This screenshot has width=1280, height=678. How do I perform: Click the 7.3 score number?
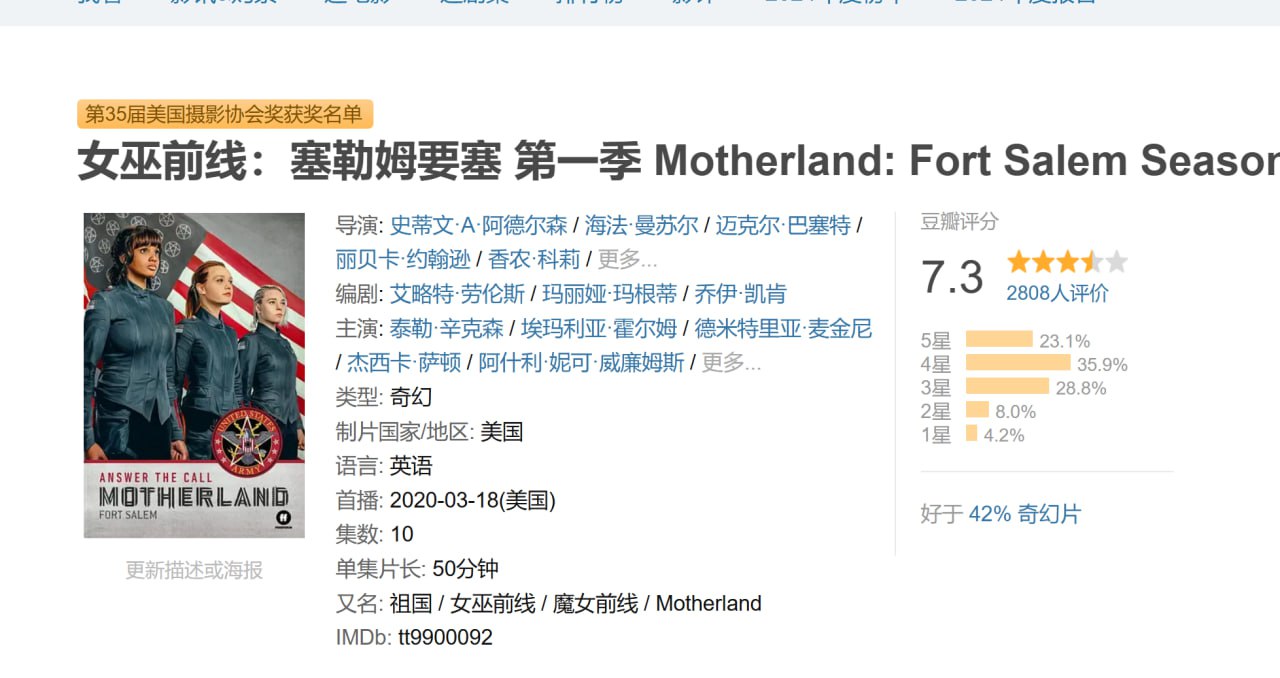(x=952, y=277)
